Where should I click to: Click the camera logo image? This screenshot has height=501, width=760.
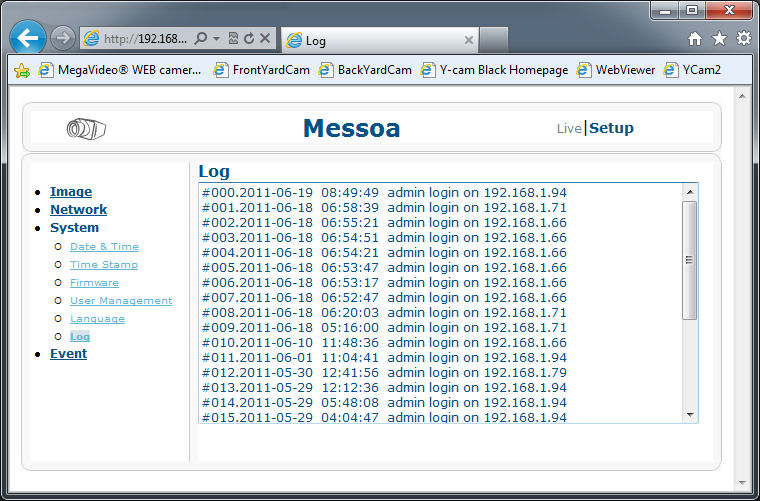[x=86, y=128]
